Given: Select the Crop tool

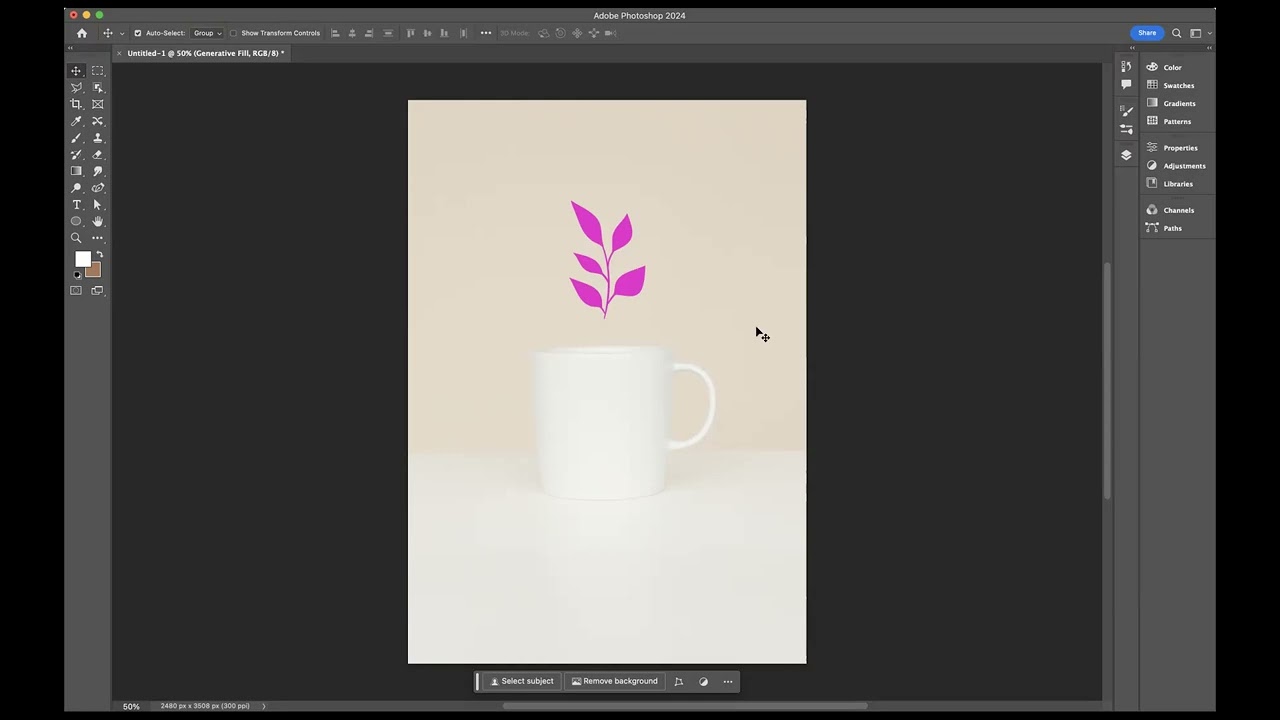Looking at the screenshot, I should 76,104.
